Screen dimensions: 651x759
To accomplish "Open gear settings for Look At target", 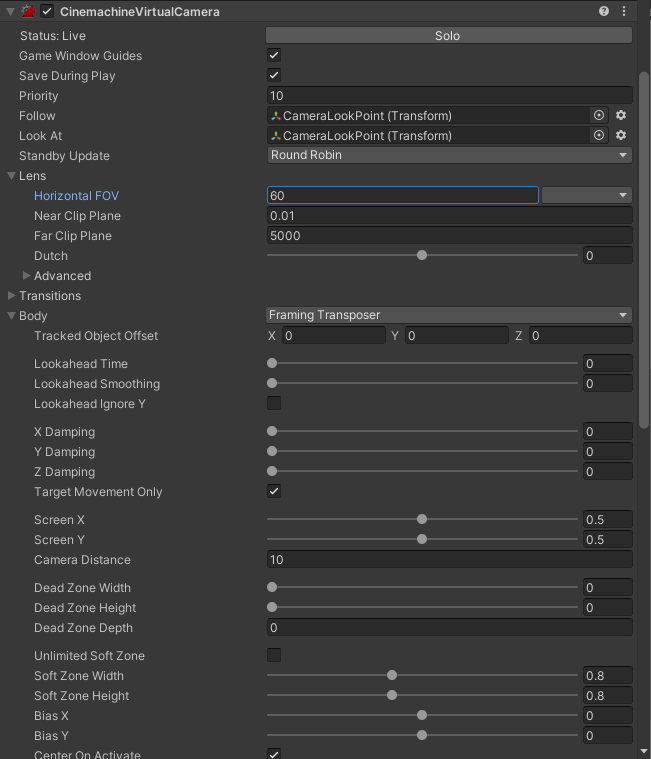I will pos(621,135).
